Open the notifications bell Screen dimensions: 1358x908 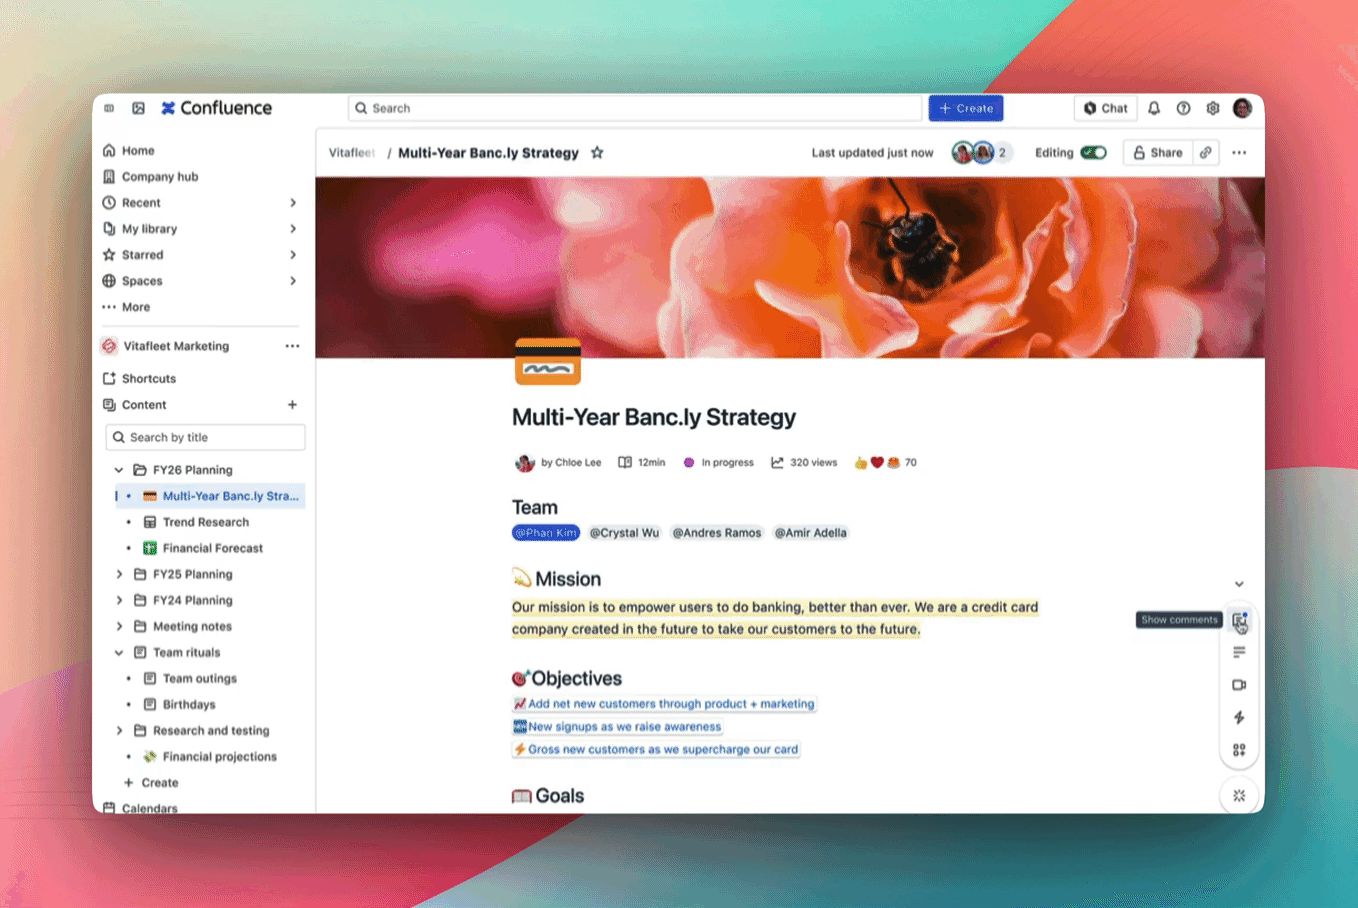pos(1154,108)
